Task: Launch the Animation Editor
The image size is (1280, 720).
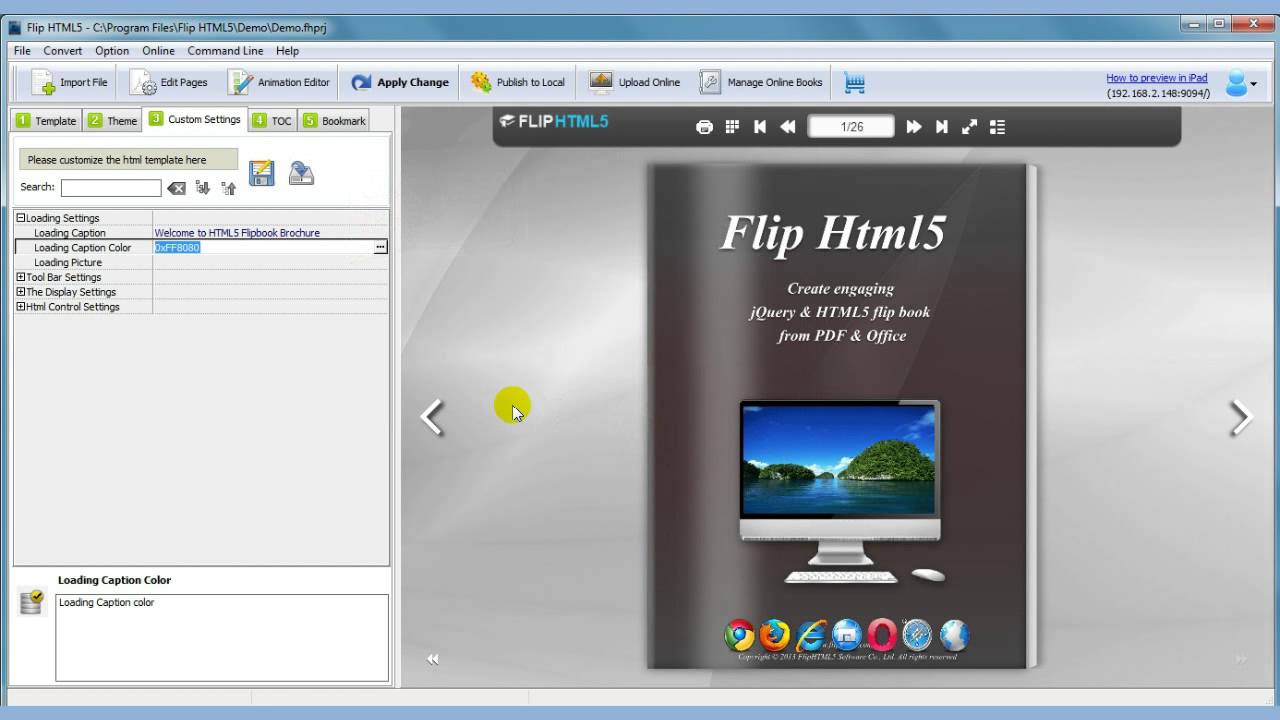Action: [x=279, y=82]
